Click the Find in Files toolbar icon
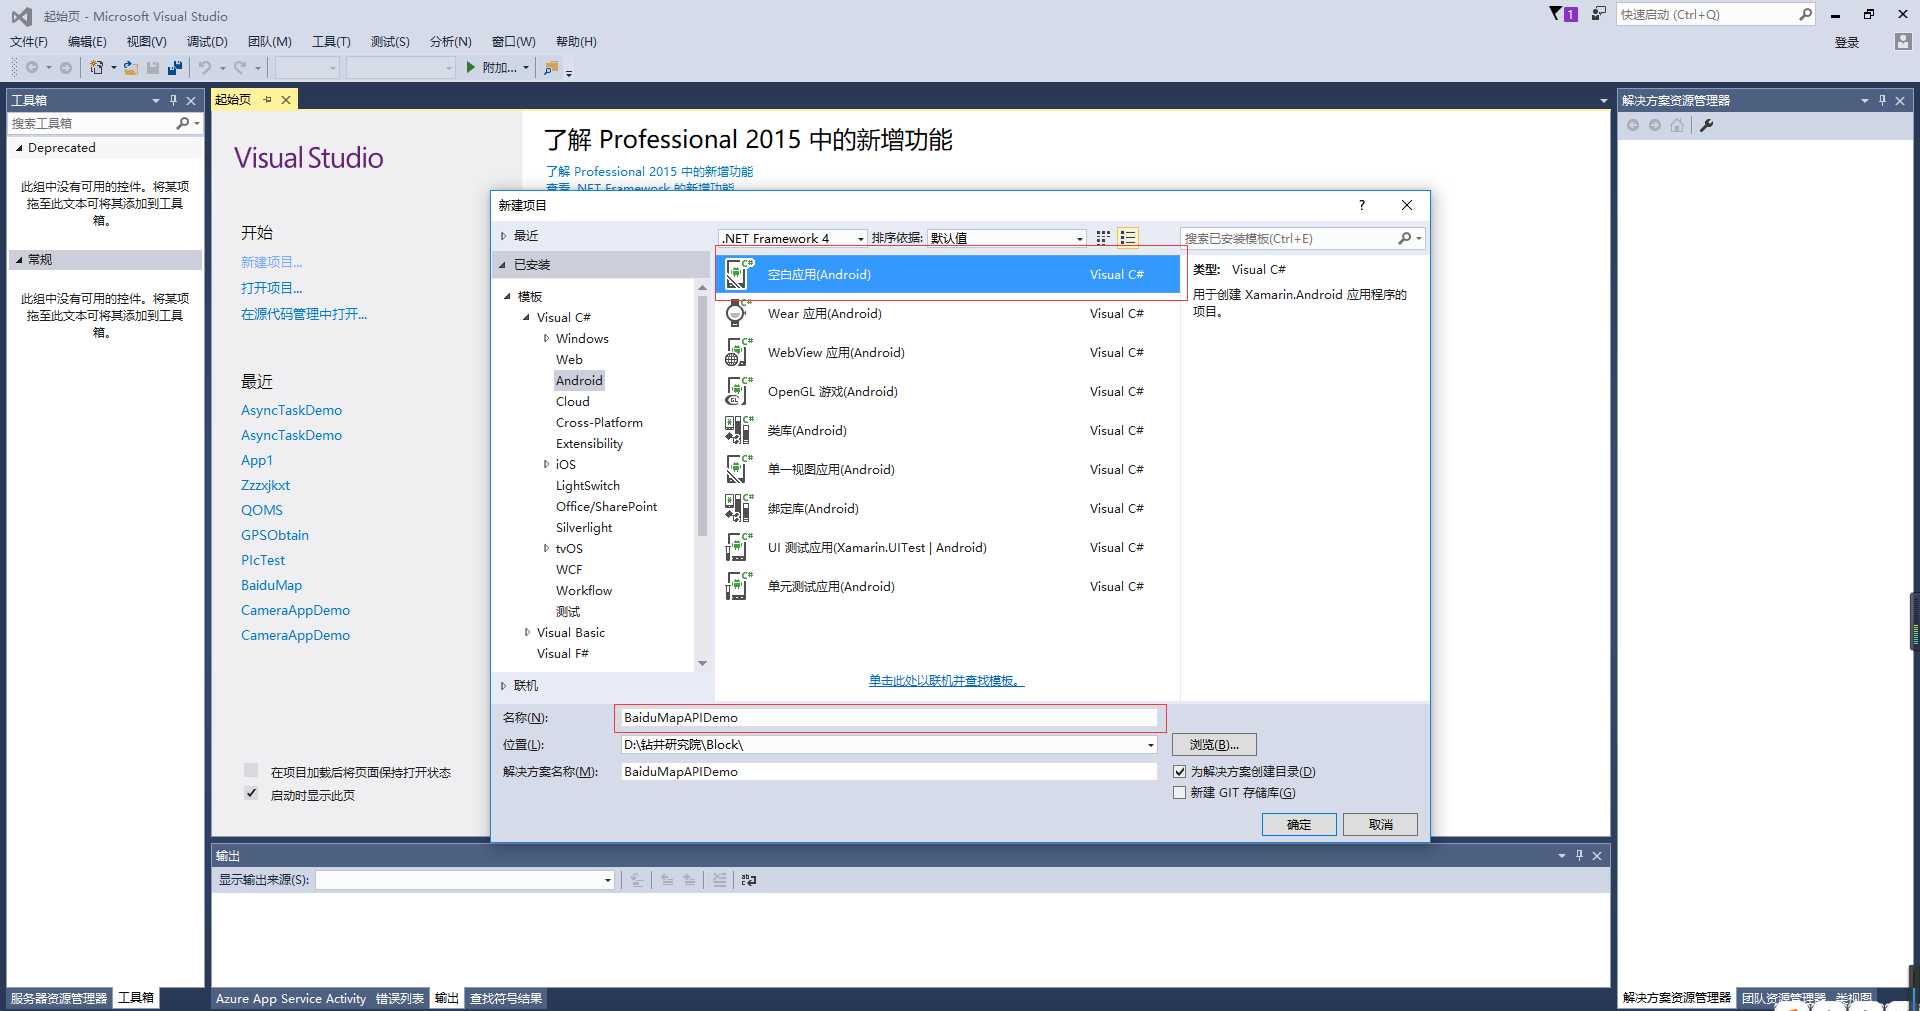The width and height of the screenshot is (1920, 1011). [x=551, y=67]
